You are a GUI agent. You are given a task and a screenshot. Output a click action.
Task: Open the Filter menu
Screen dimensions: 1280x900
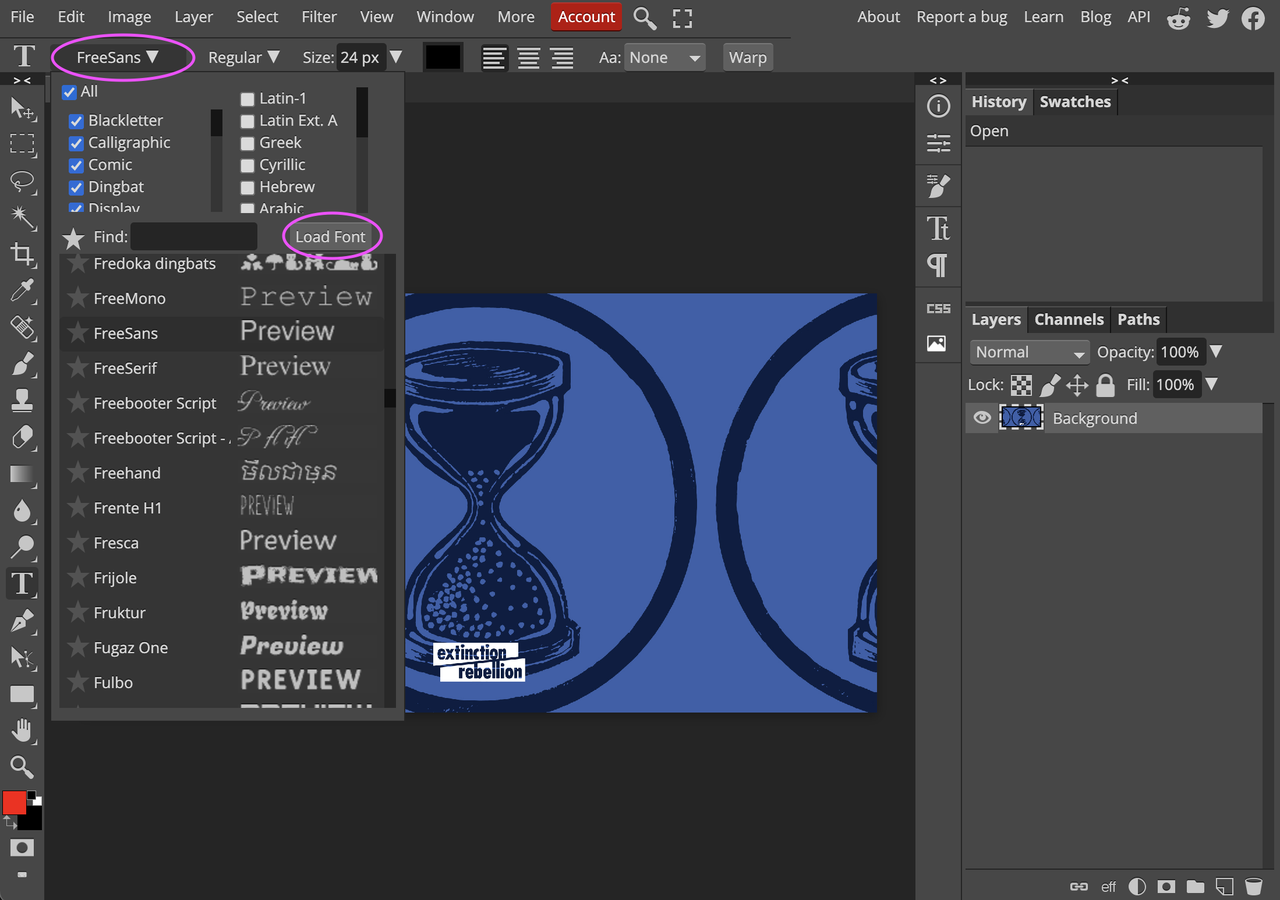319,17
